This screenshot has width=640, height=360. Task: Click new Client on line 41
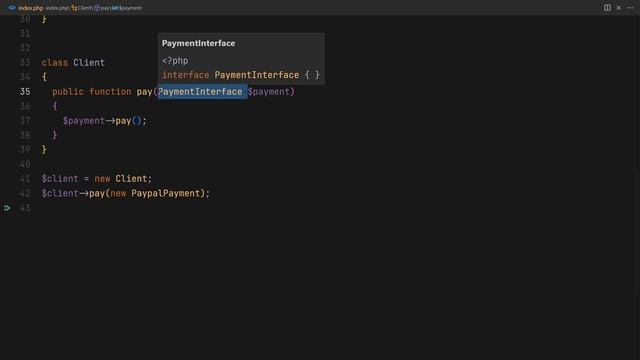pos(120,179)
